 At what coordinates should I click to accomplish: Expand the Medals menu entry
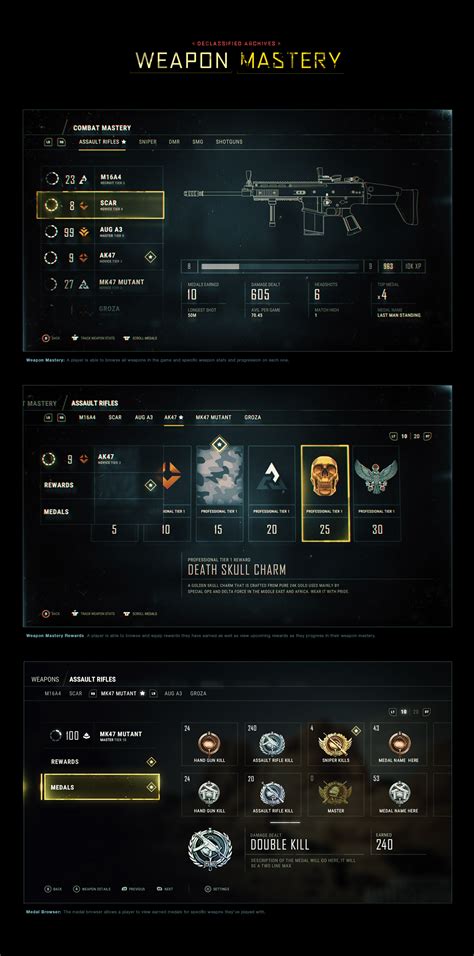pyautogui.click(x=101, y=787)
